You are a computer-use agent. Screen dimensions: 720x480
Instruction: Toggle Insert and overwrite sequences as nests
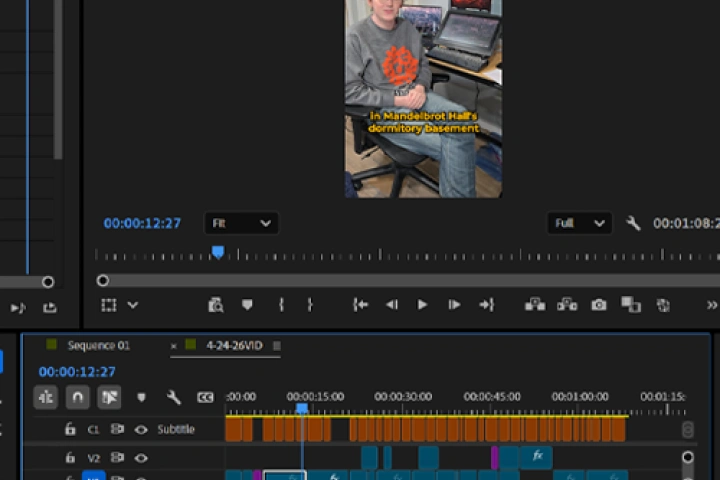(x=45, y=397)
